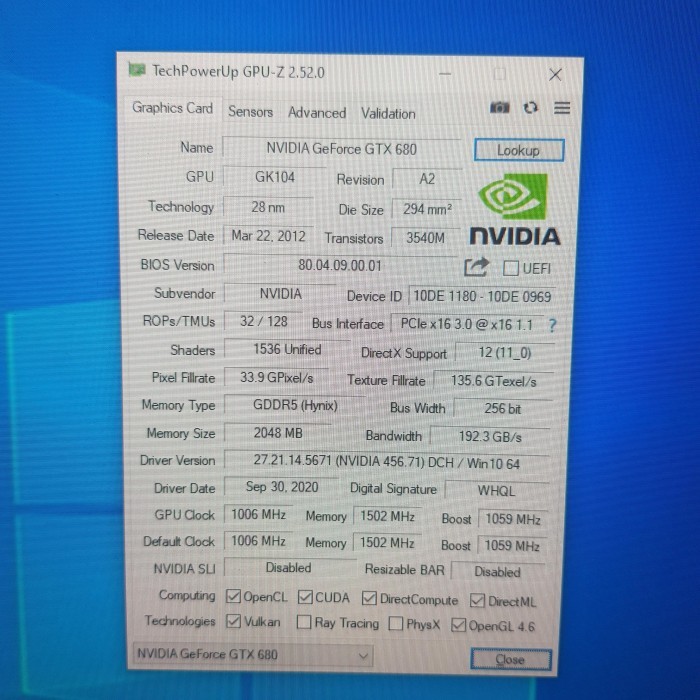
Task: Click the NVIDIA logo image
Action: (515, 210)
